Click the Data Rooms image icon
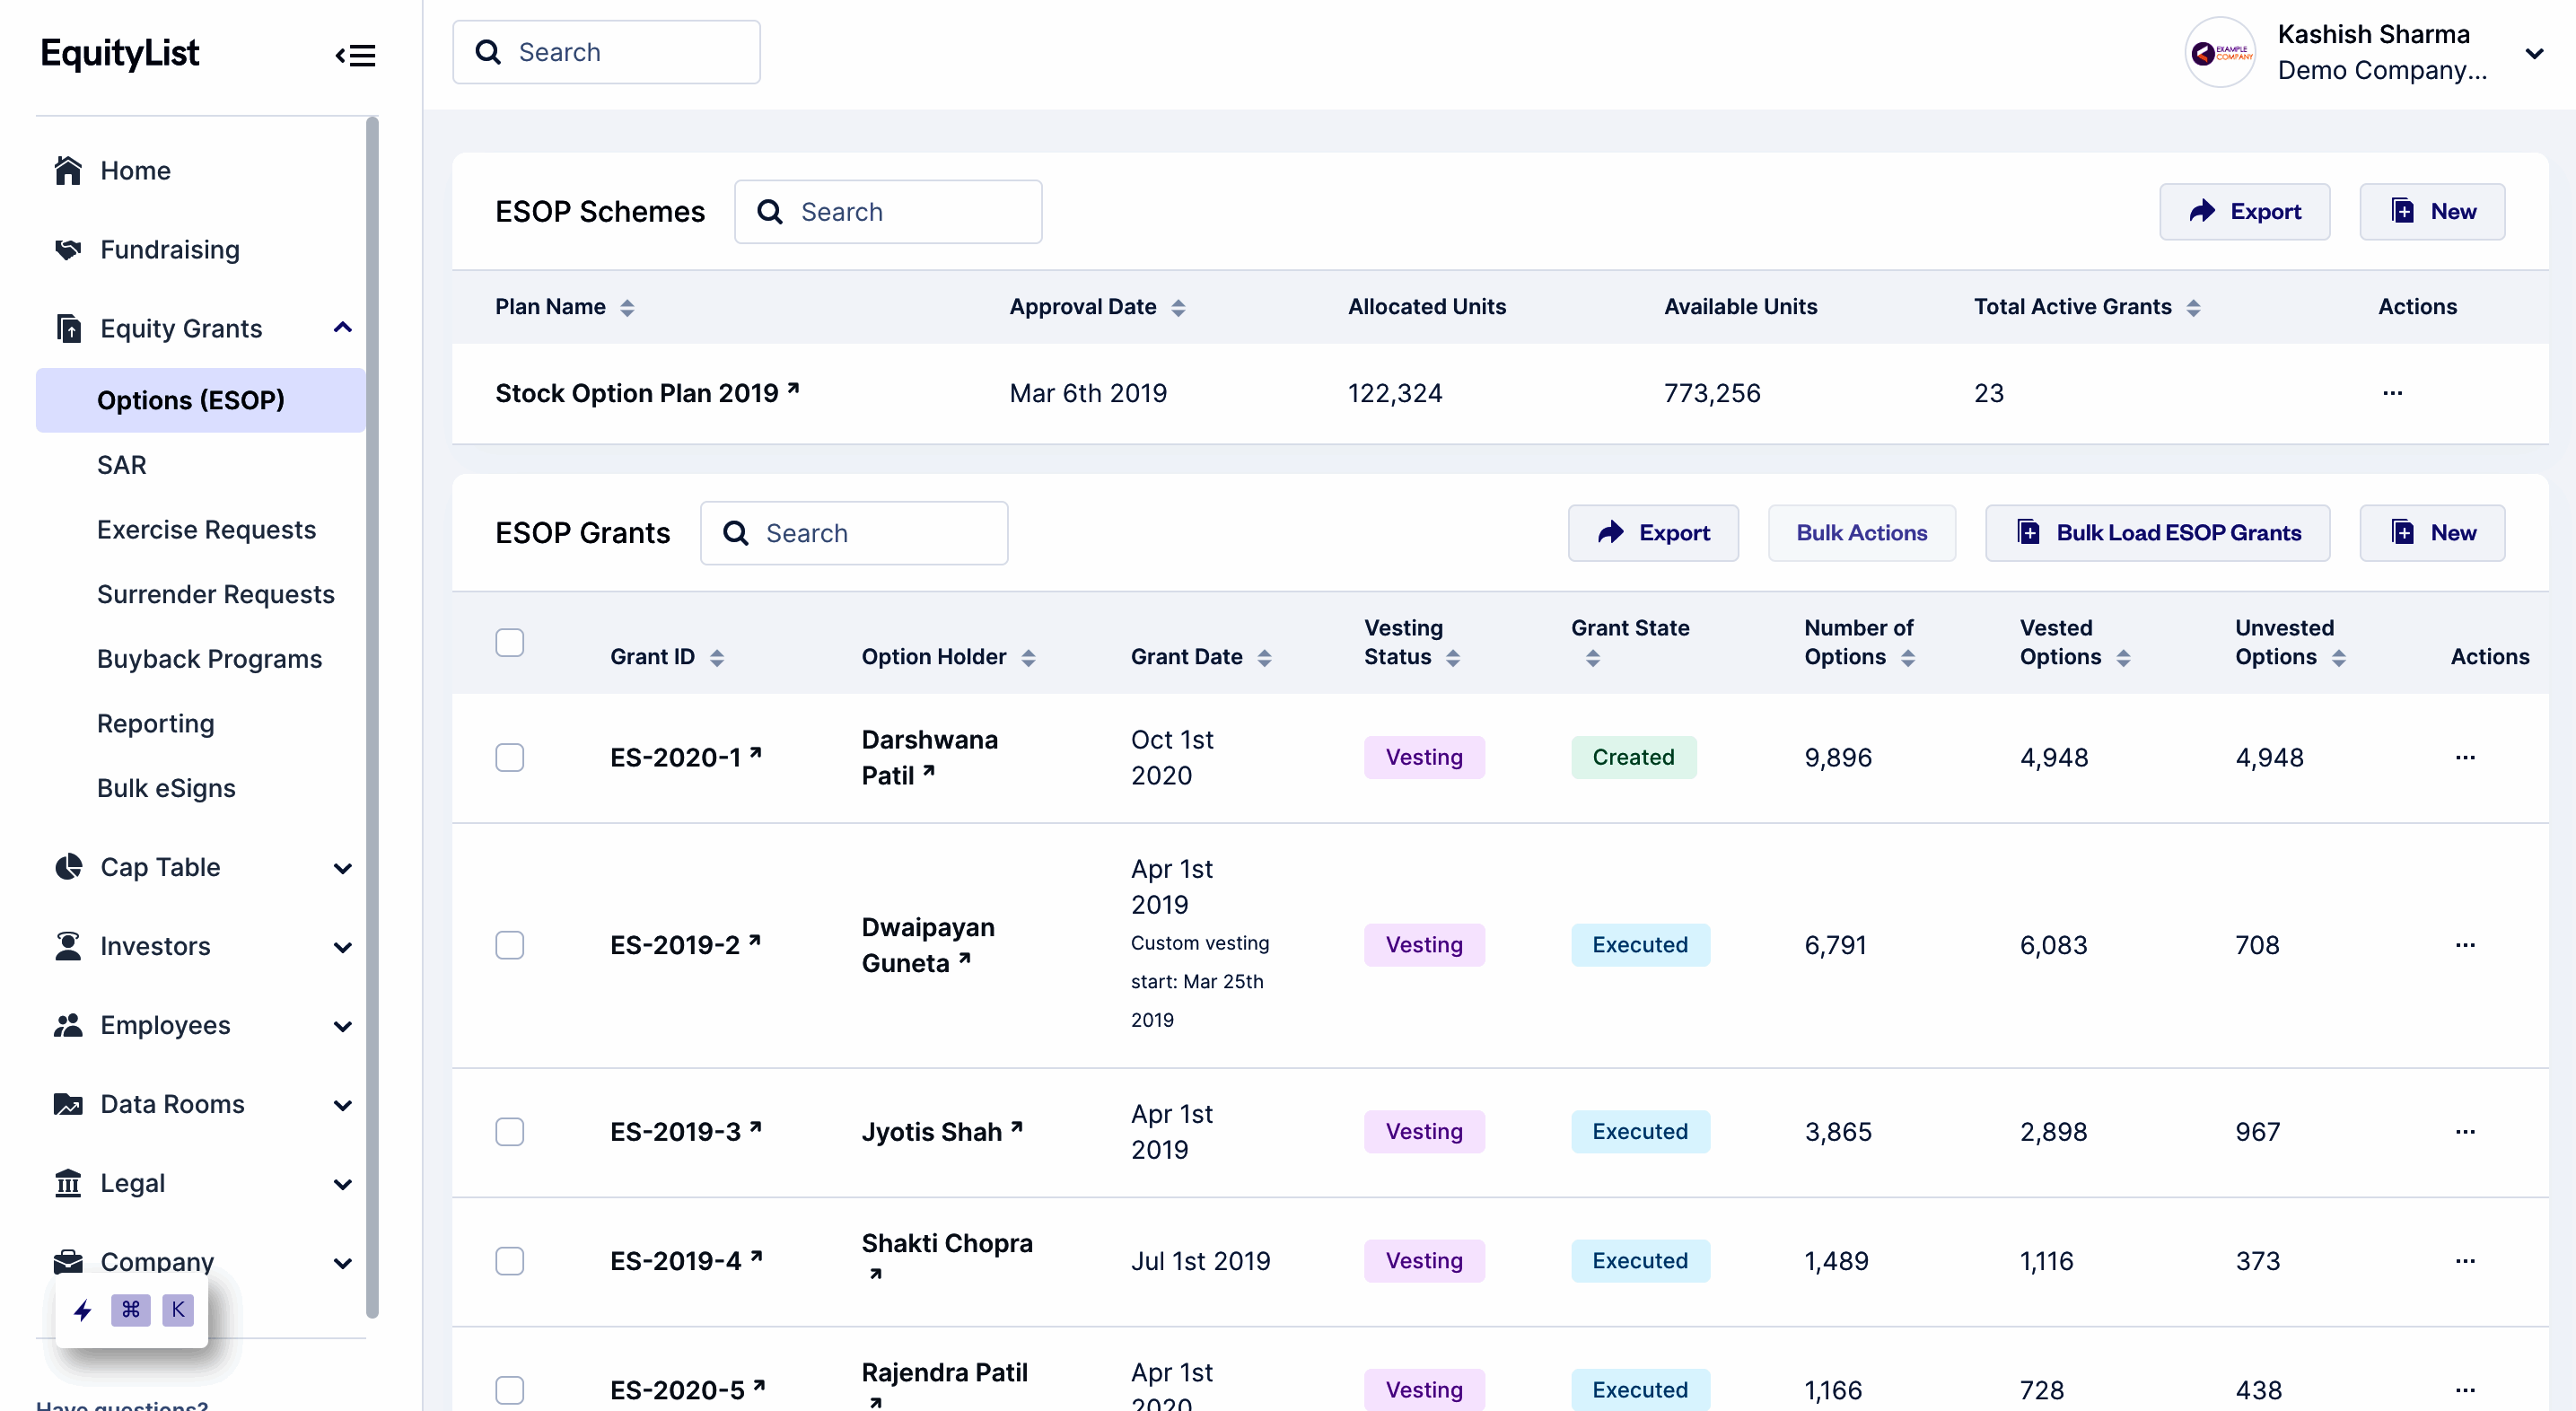 click(67, 1104)
